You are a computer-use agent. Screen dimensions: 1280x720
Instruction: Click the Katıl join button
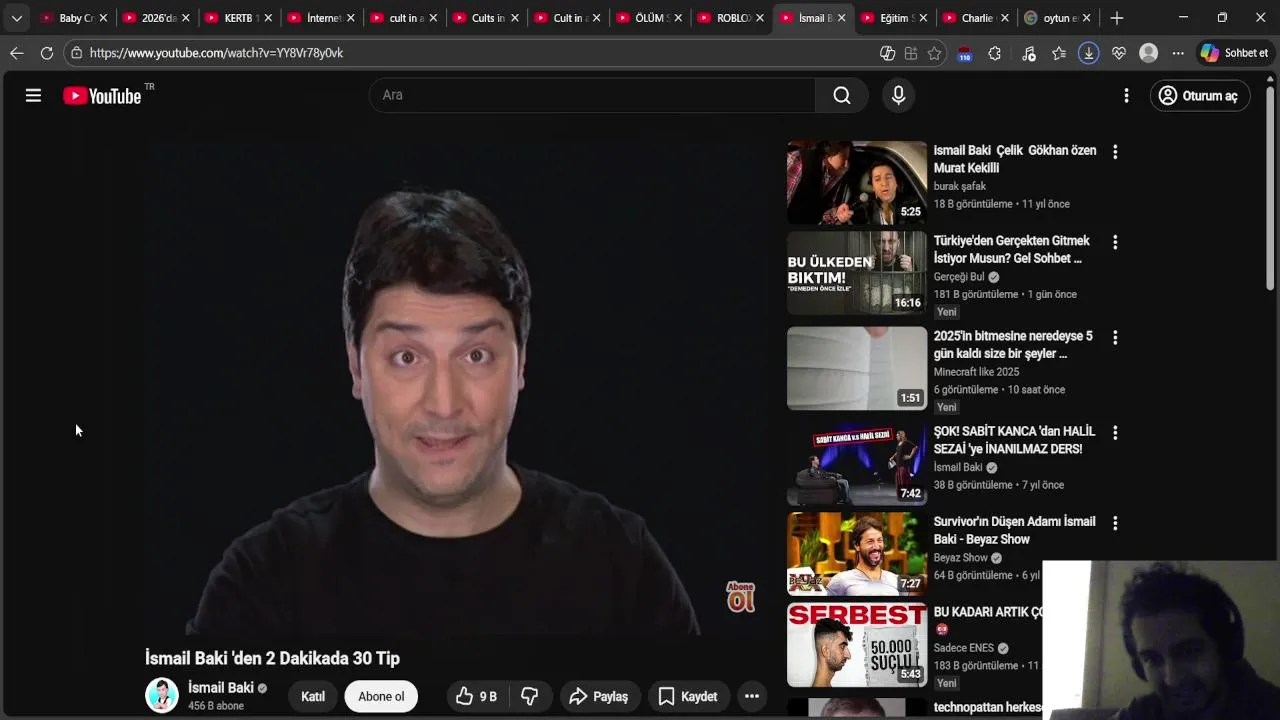click(x=313, y=696)
